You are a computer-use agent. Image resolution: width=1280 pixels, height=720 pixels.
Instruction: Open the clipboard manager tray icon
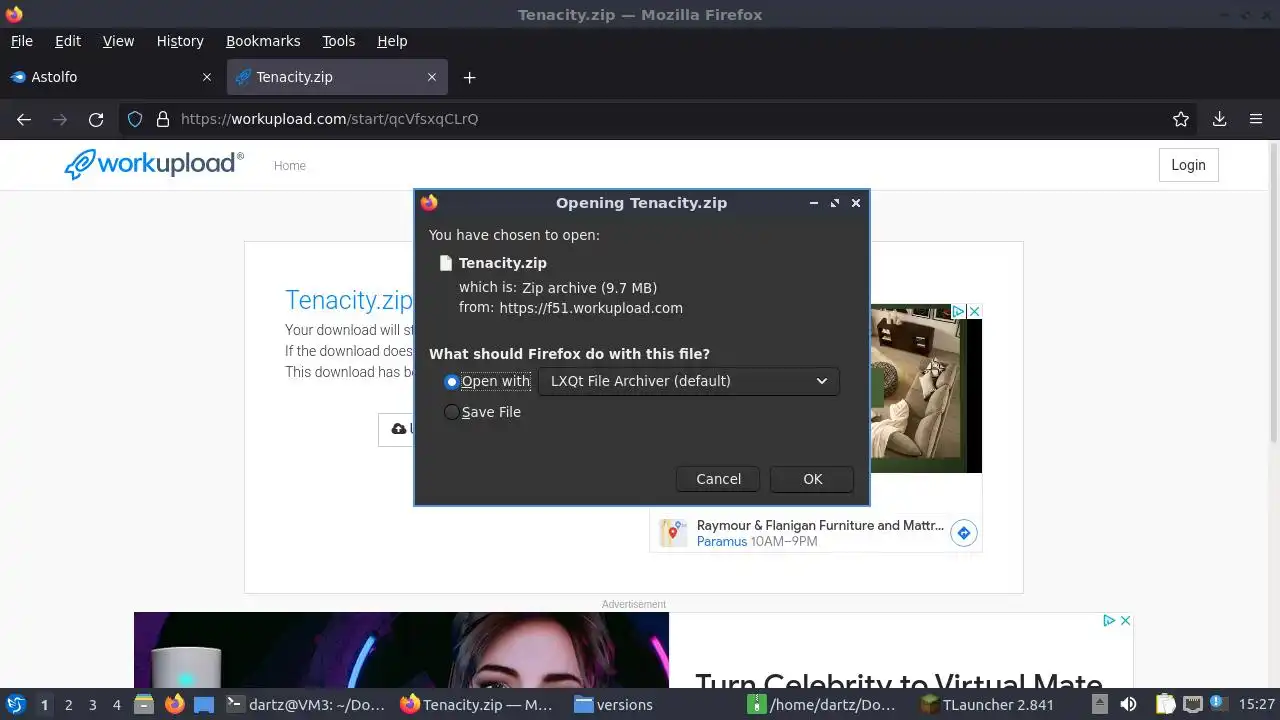point(1165,704)
